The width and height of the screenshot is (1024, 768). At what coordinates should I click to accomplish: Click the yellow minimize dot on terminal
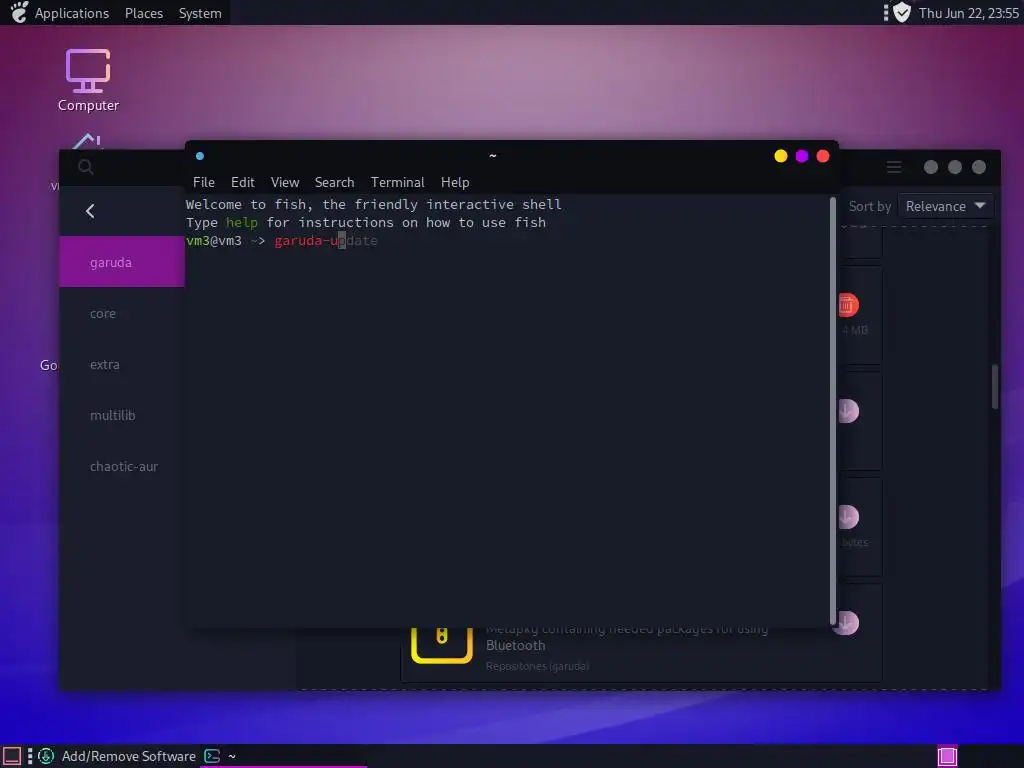pyautogui.click(x=780, y=156)
